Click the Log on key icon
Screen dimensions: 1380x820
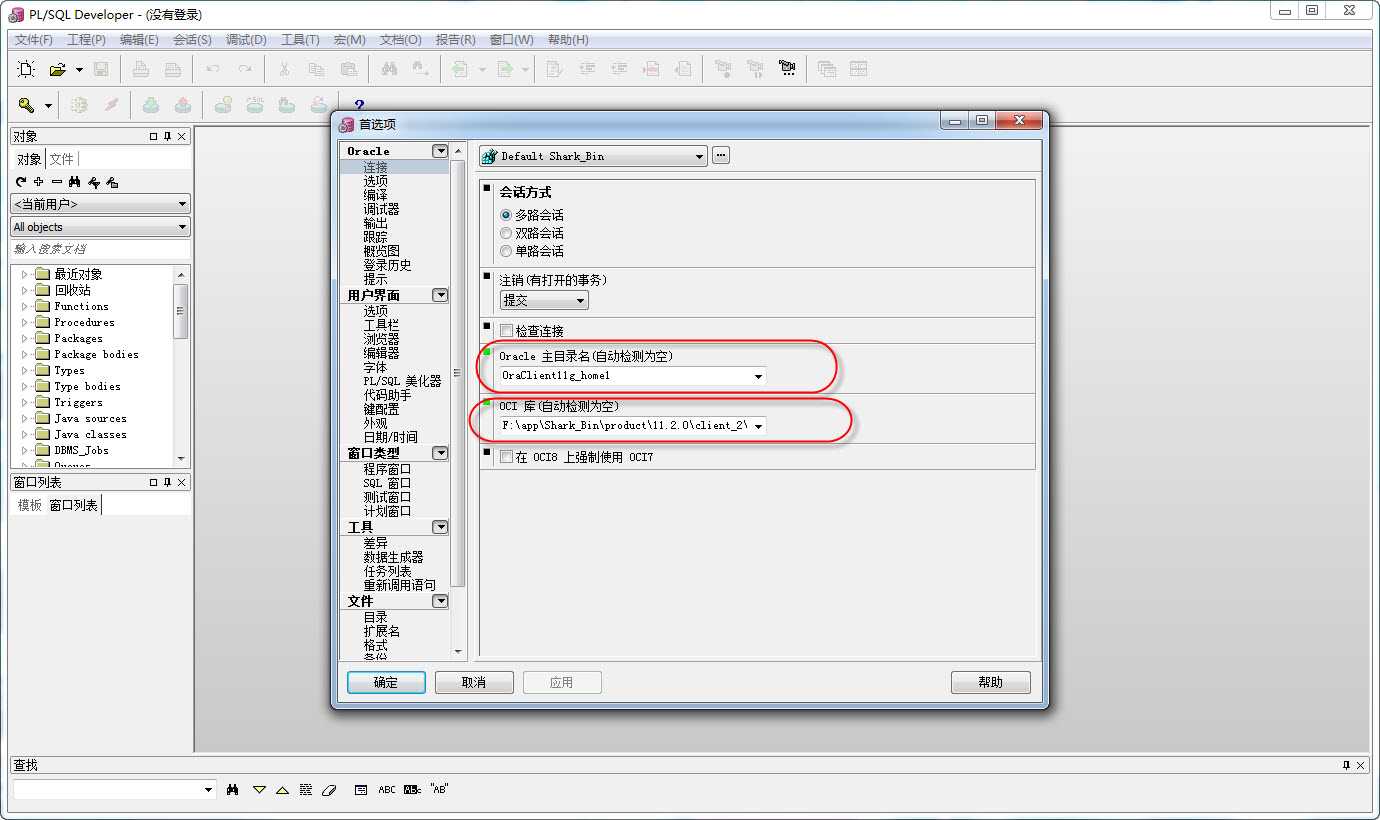[26, 105]
